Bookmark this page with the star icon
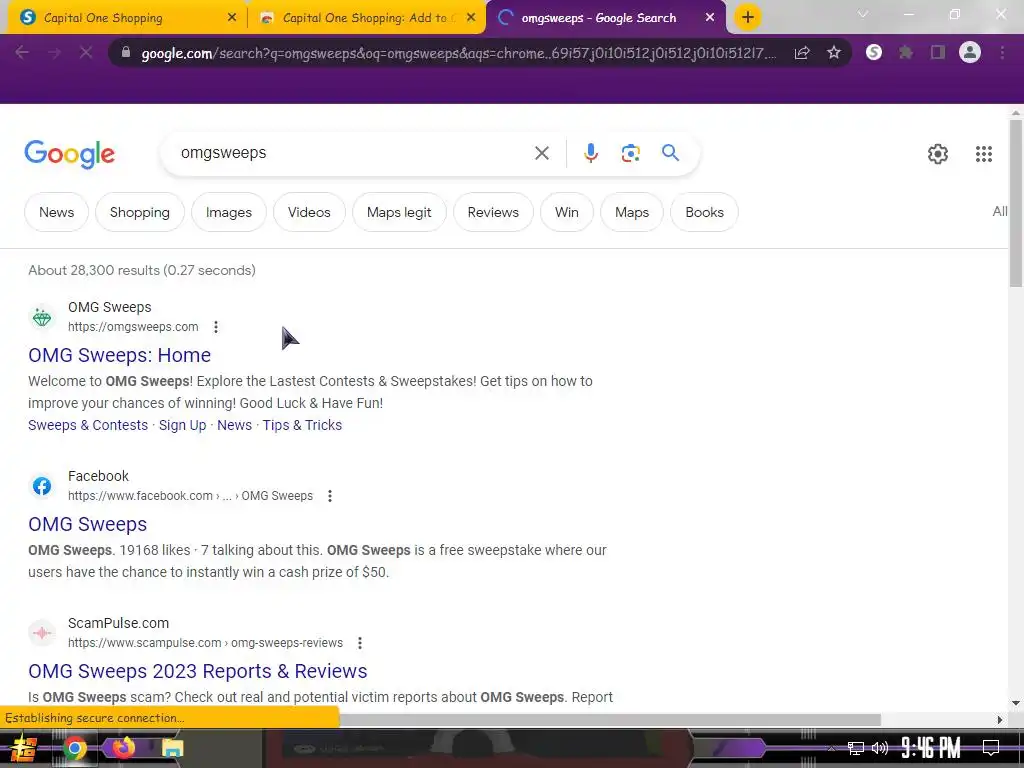Viewport: 1024px width, 768px height. (x=833, y=53)
